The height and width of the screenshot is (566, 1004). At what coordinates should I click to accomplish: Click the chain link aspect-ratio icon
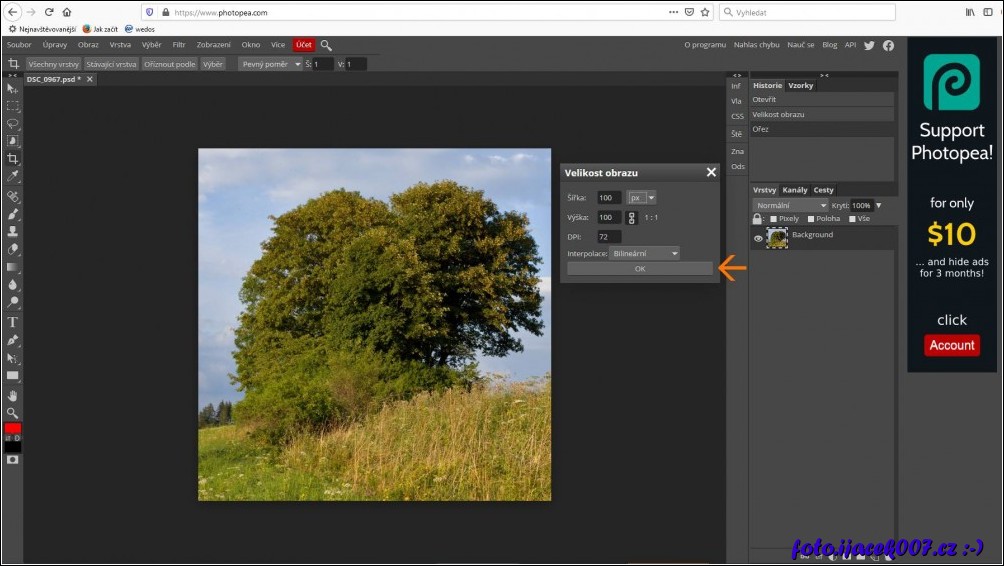click(632, 217)
